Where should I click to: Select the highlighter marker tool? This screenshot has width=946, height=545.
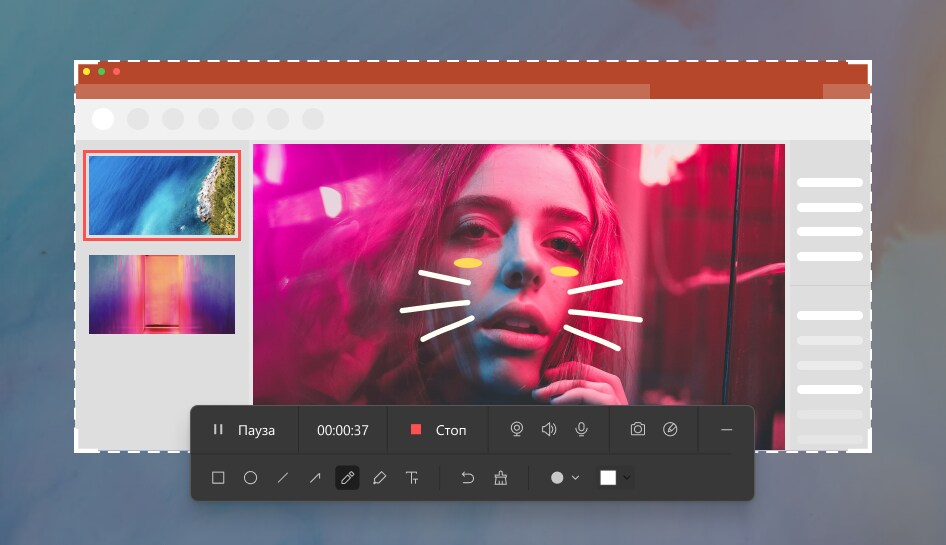[x=379, y=478]
